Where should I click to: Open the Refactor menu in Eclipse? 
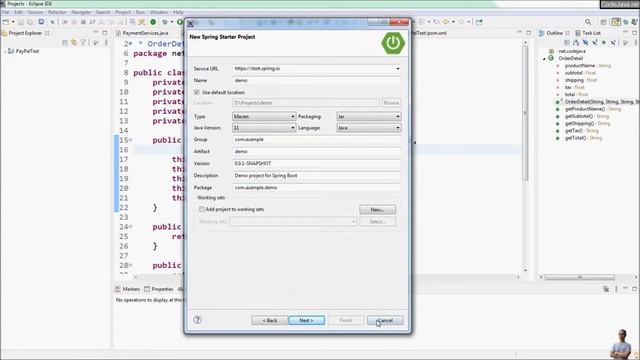[x=57, y=12]
